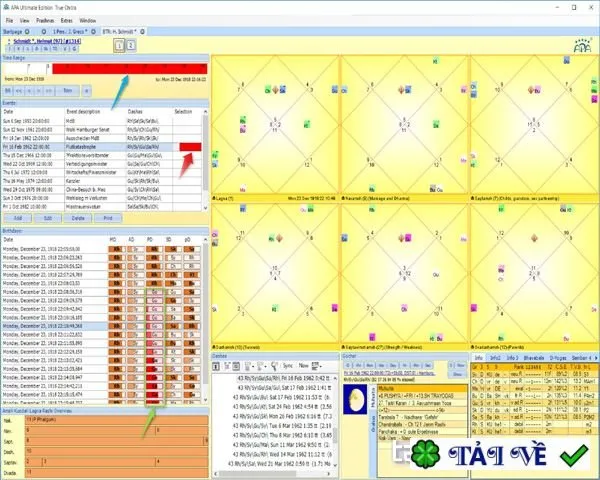Click the moon phase thumbnail in Gochar

pyautogui.click(x=355, y=399)
